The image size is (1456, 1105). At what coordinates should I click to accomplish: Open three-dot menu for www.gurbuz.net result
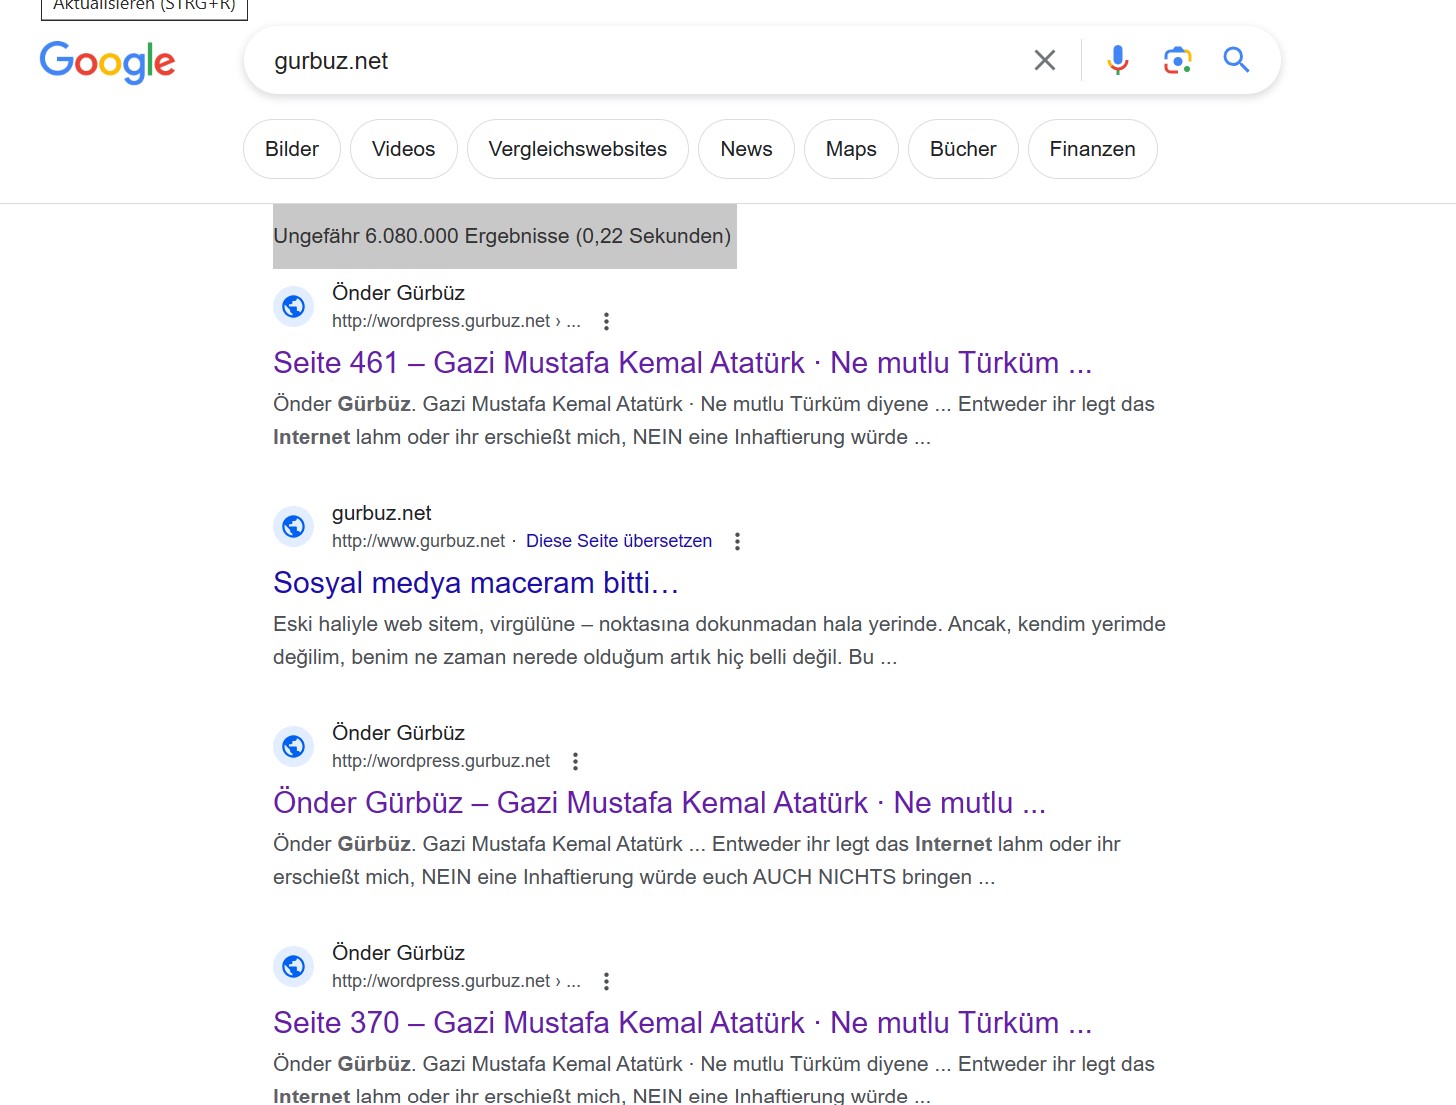[x=737, y=541]
